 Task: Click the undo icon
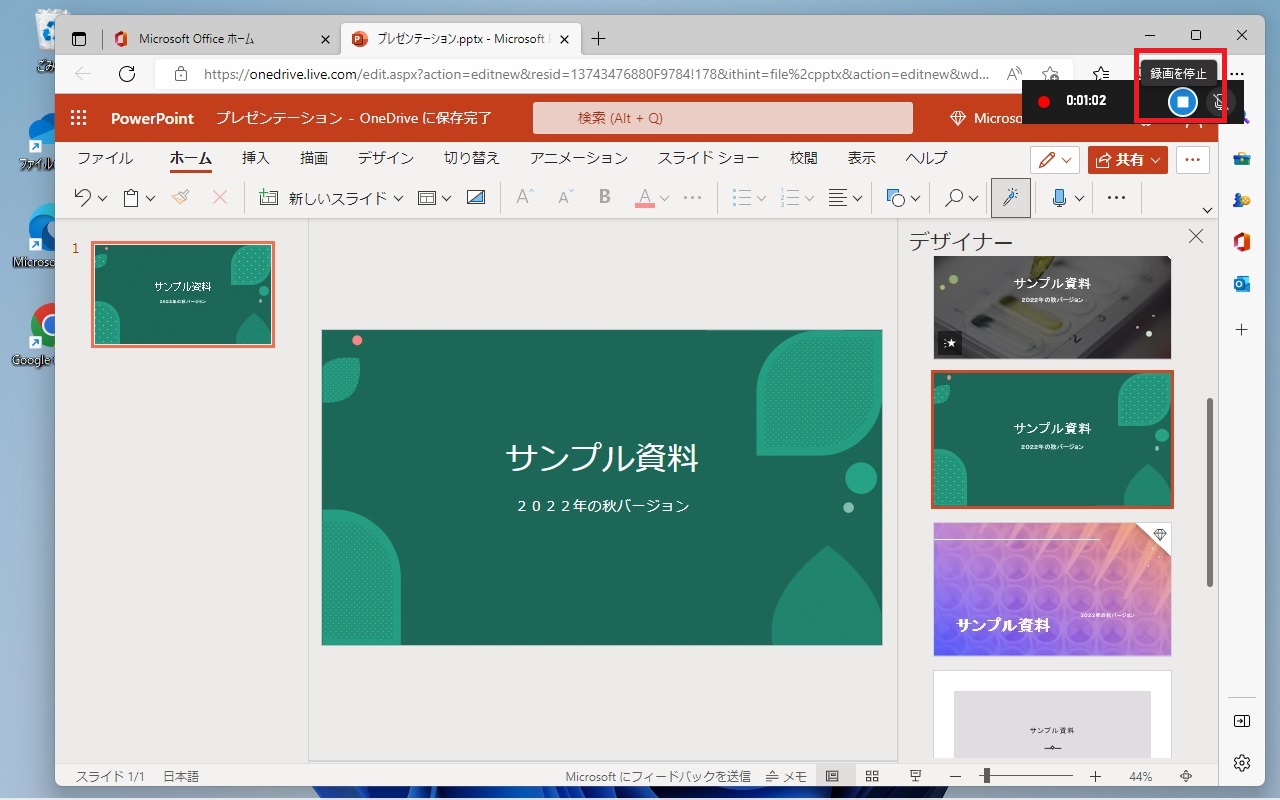[83, 198]
